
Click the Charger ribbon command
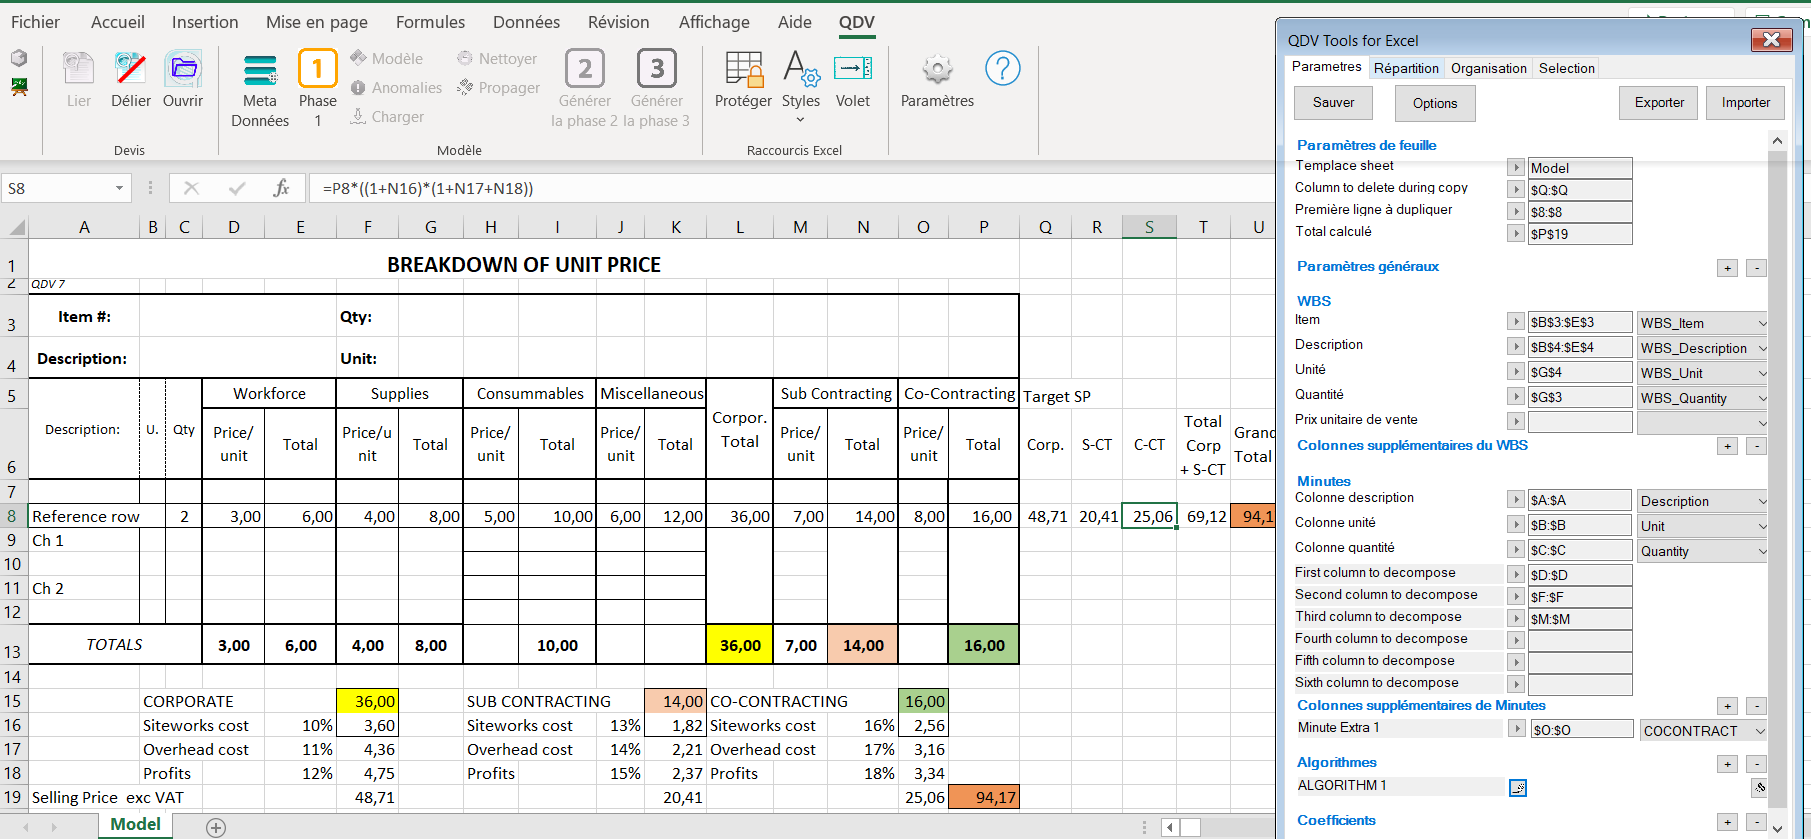point(387,117)
